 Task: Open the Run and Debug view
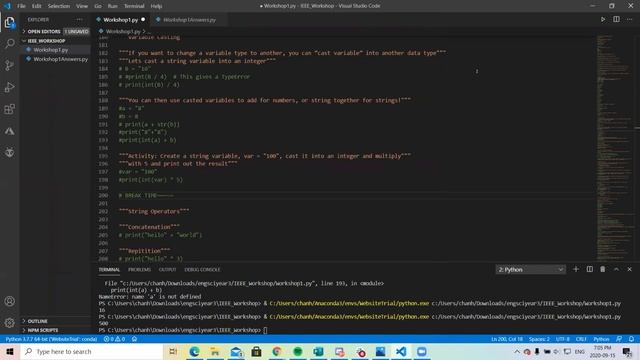click(9, 87)
